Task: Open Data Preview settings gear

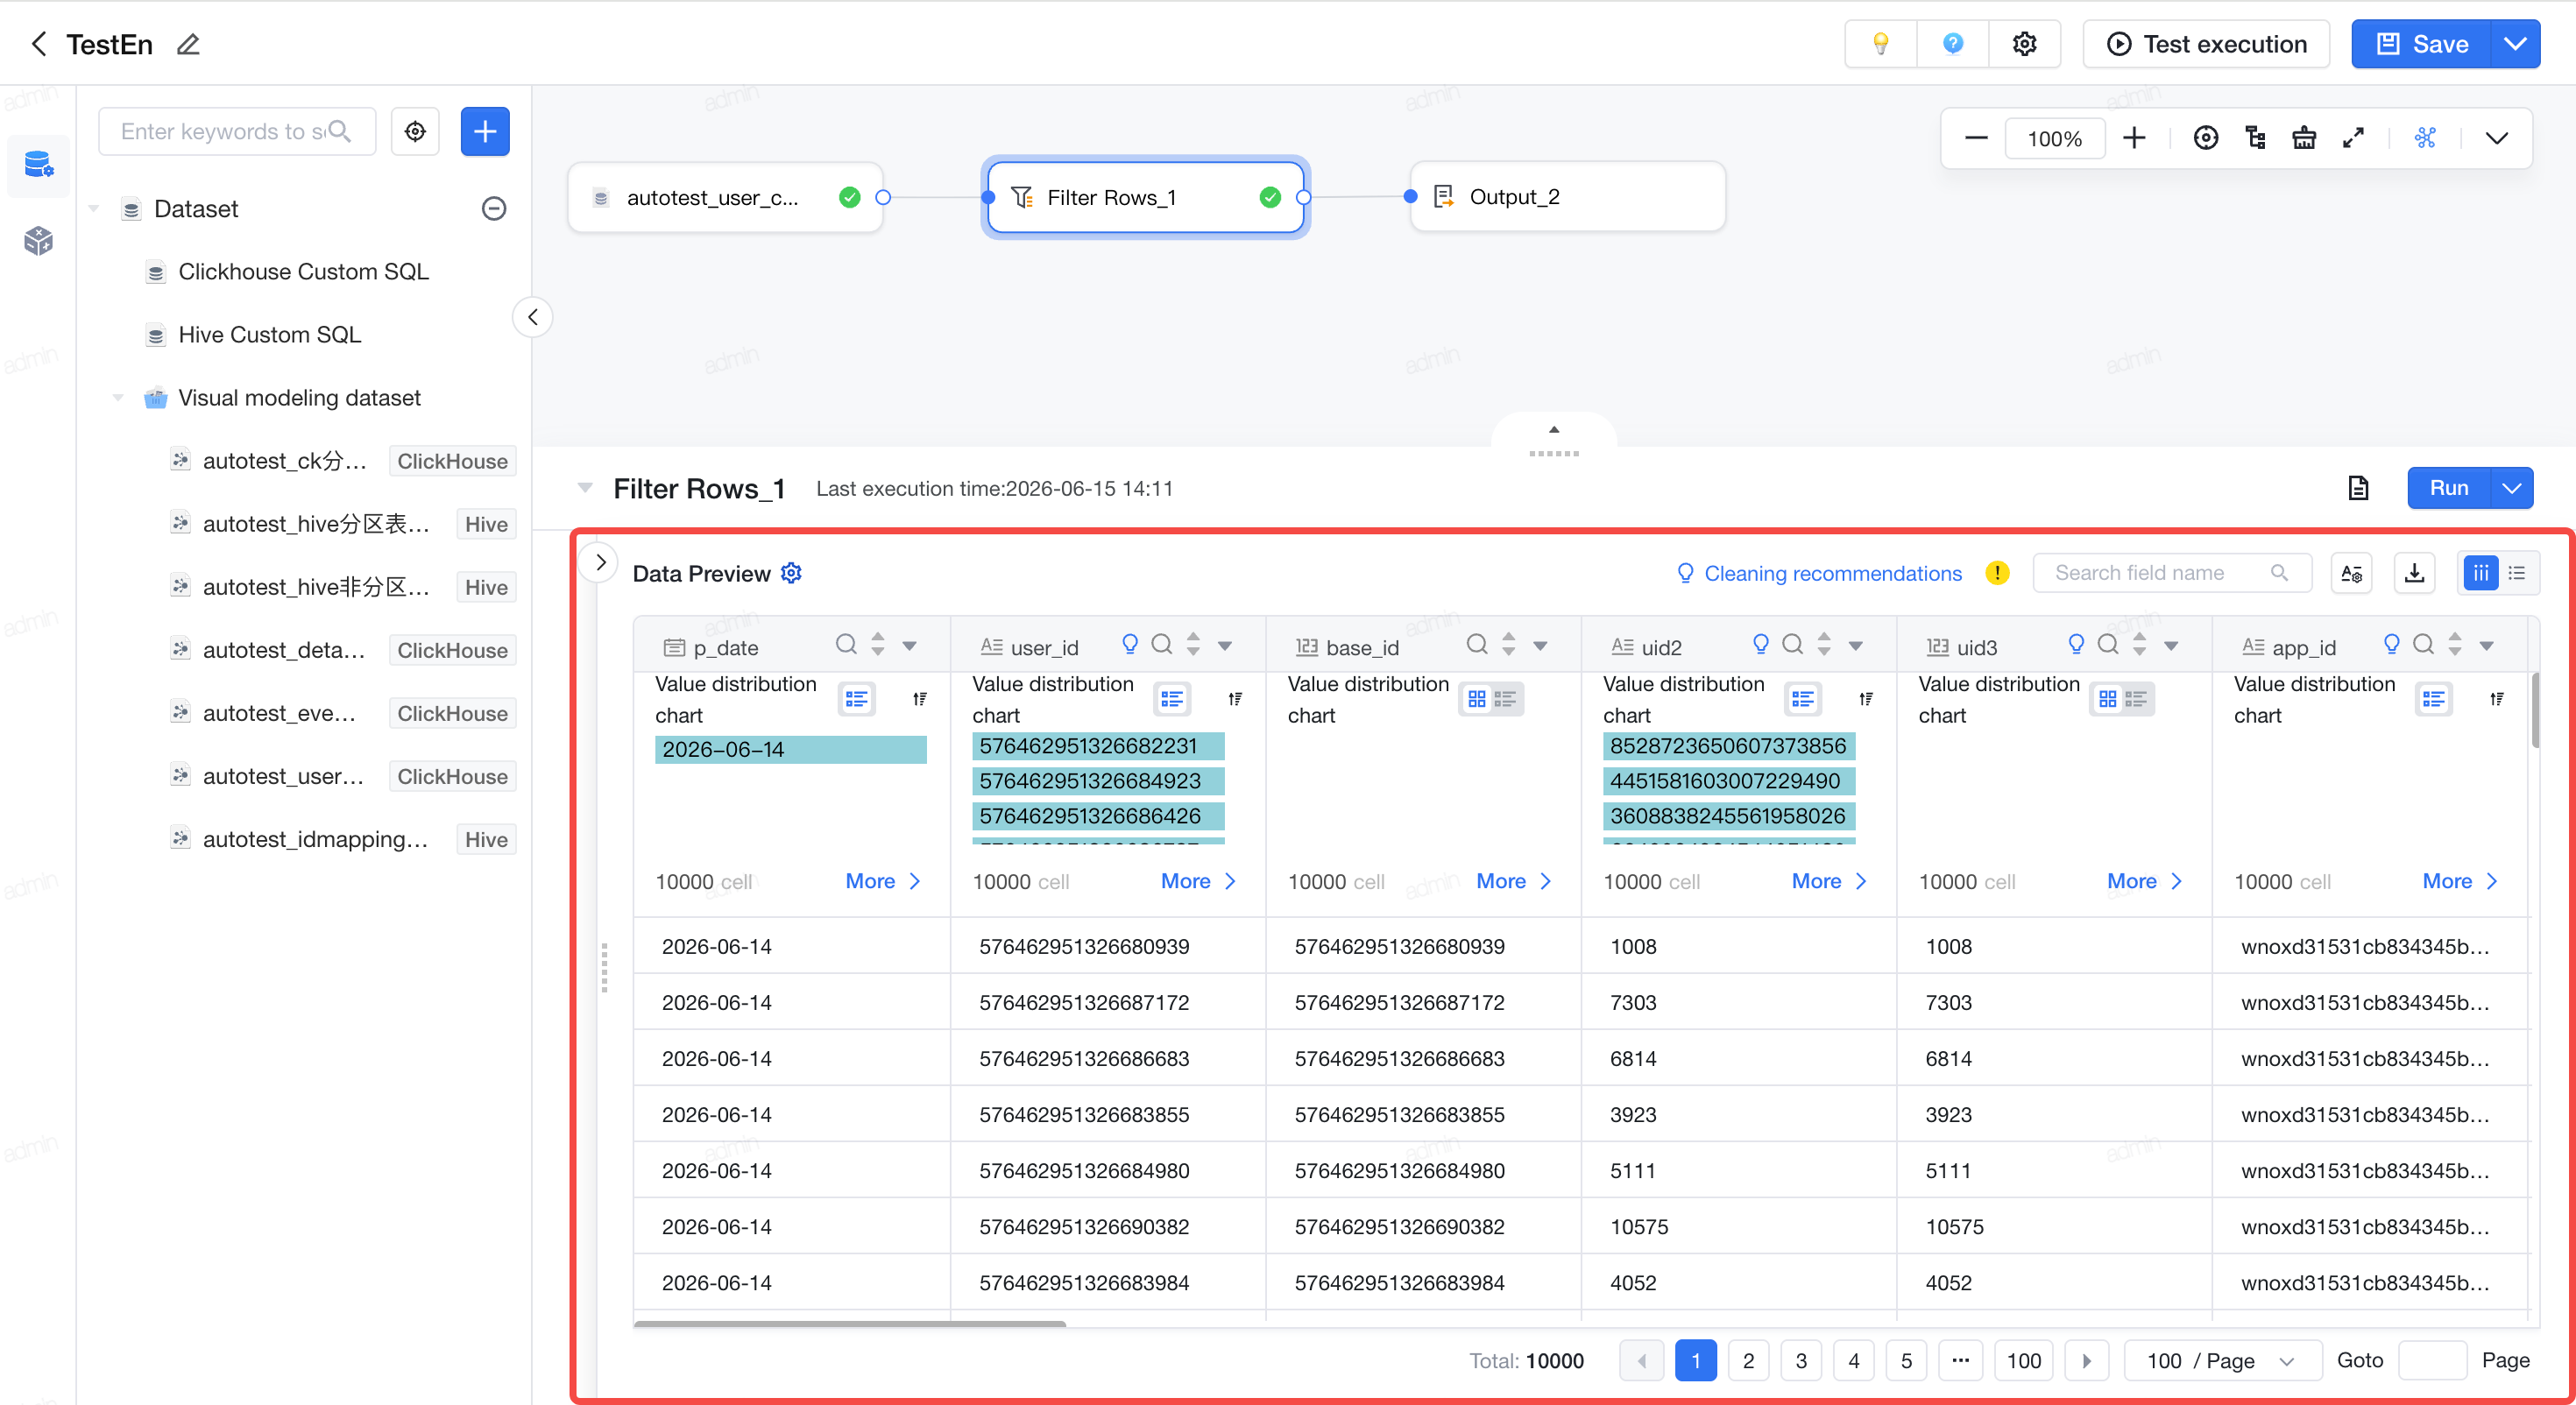Action: point(791,573)
